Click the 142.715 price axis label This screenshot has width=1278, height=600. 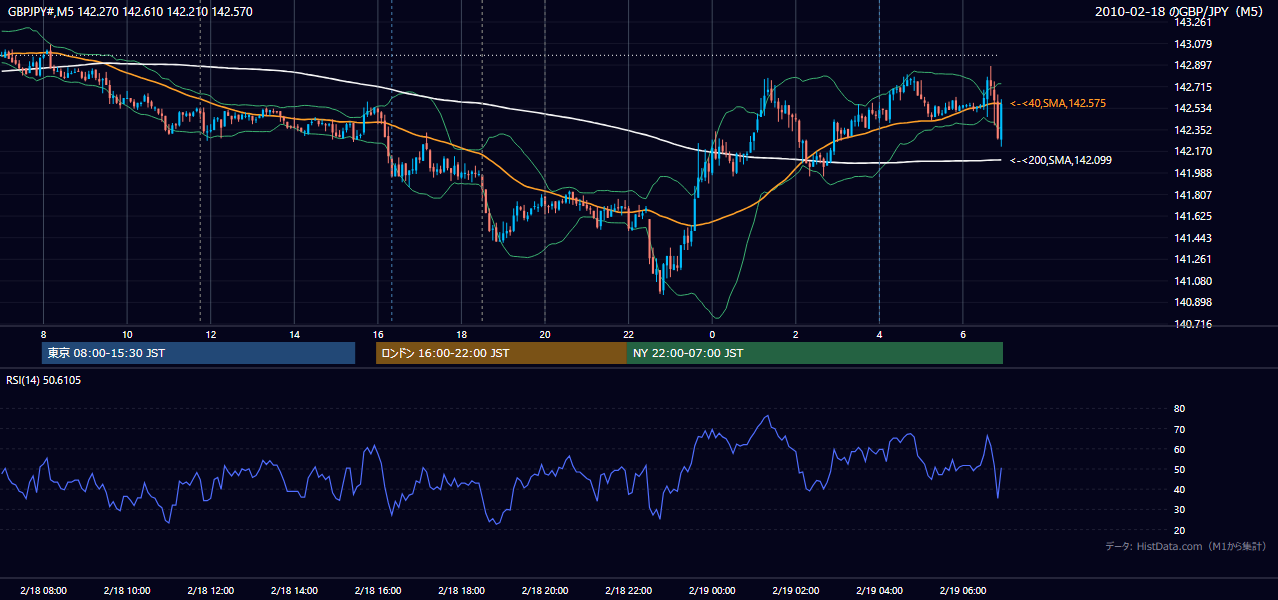coord(1192,87)
